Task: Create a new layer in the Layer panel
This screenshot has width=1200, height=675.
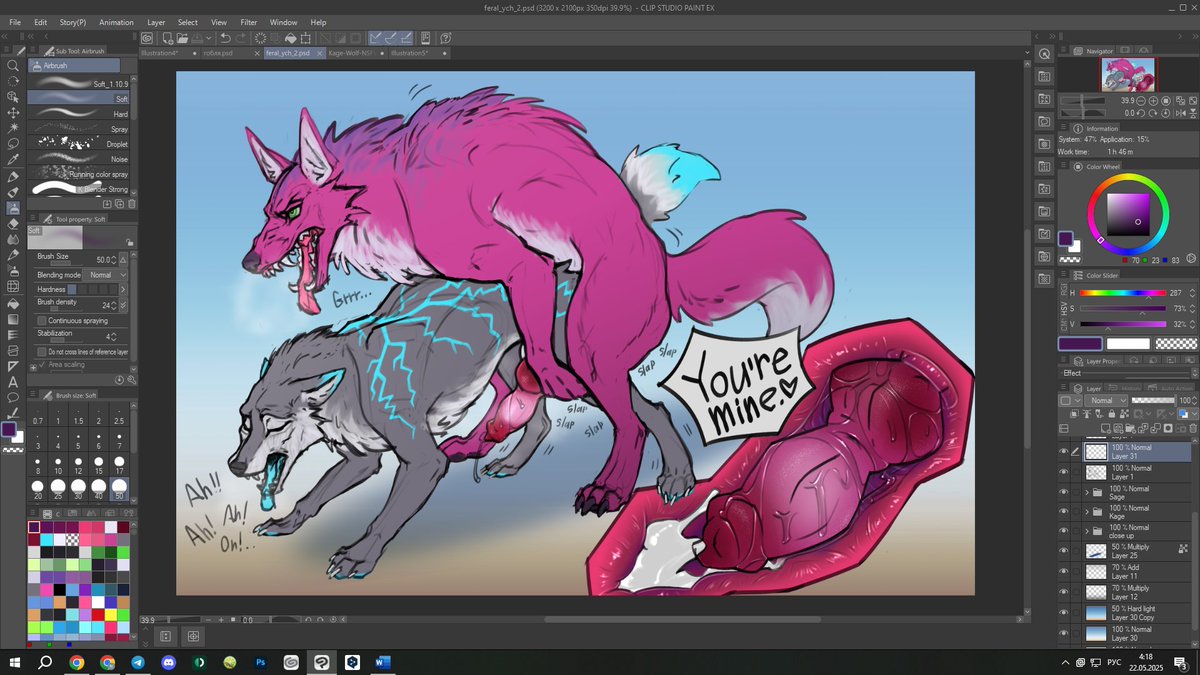Action: (x=1106, y=428)
